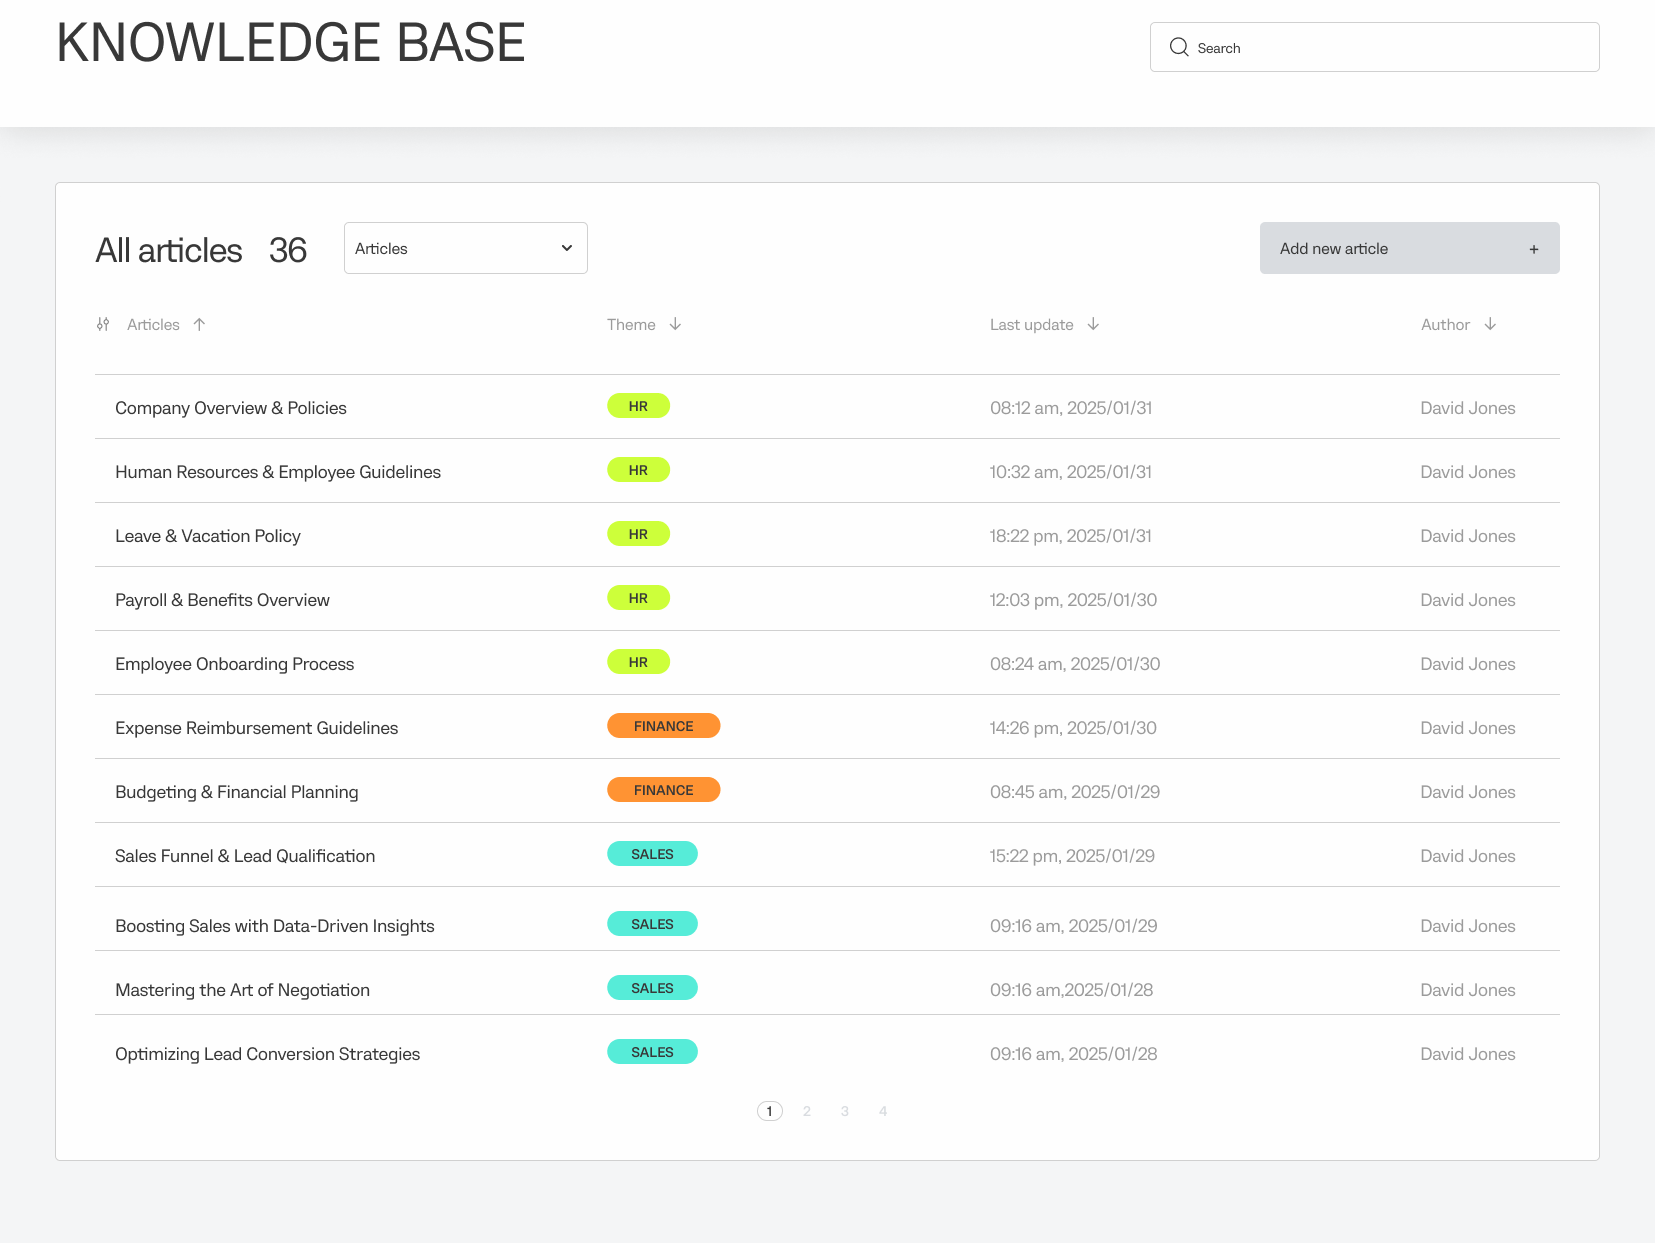Screen dimensions: 1655x1243
Task: Sort by Last update using its arrow
Action: pyautogui.click(x=1093, y=324)
